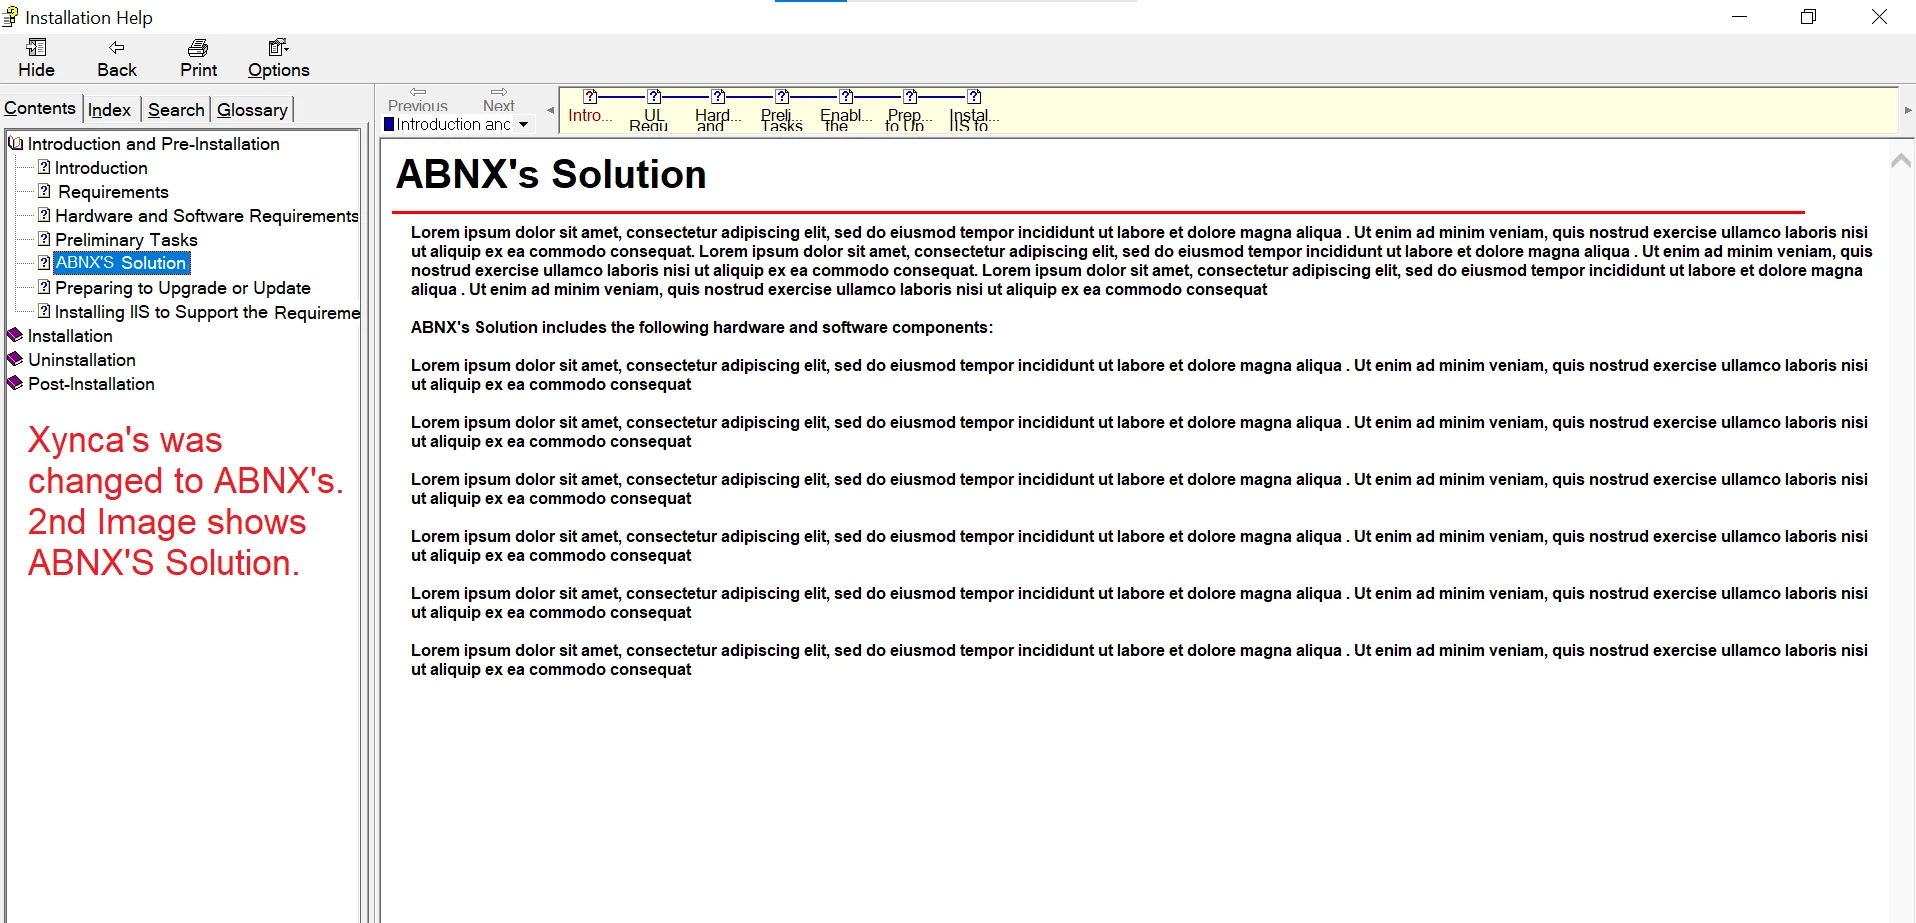Click the 'ABNX's Solution includes the following' line
The width and height of the screenshot is (1916, 923).
702,327
